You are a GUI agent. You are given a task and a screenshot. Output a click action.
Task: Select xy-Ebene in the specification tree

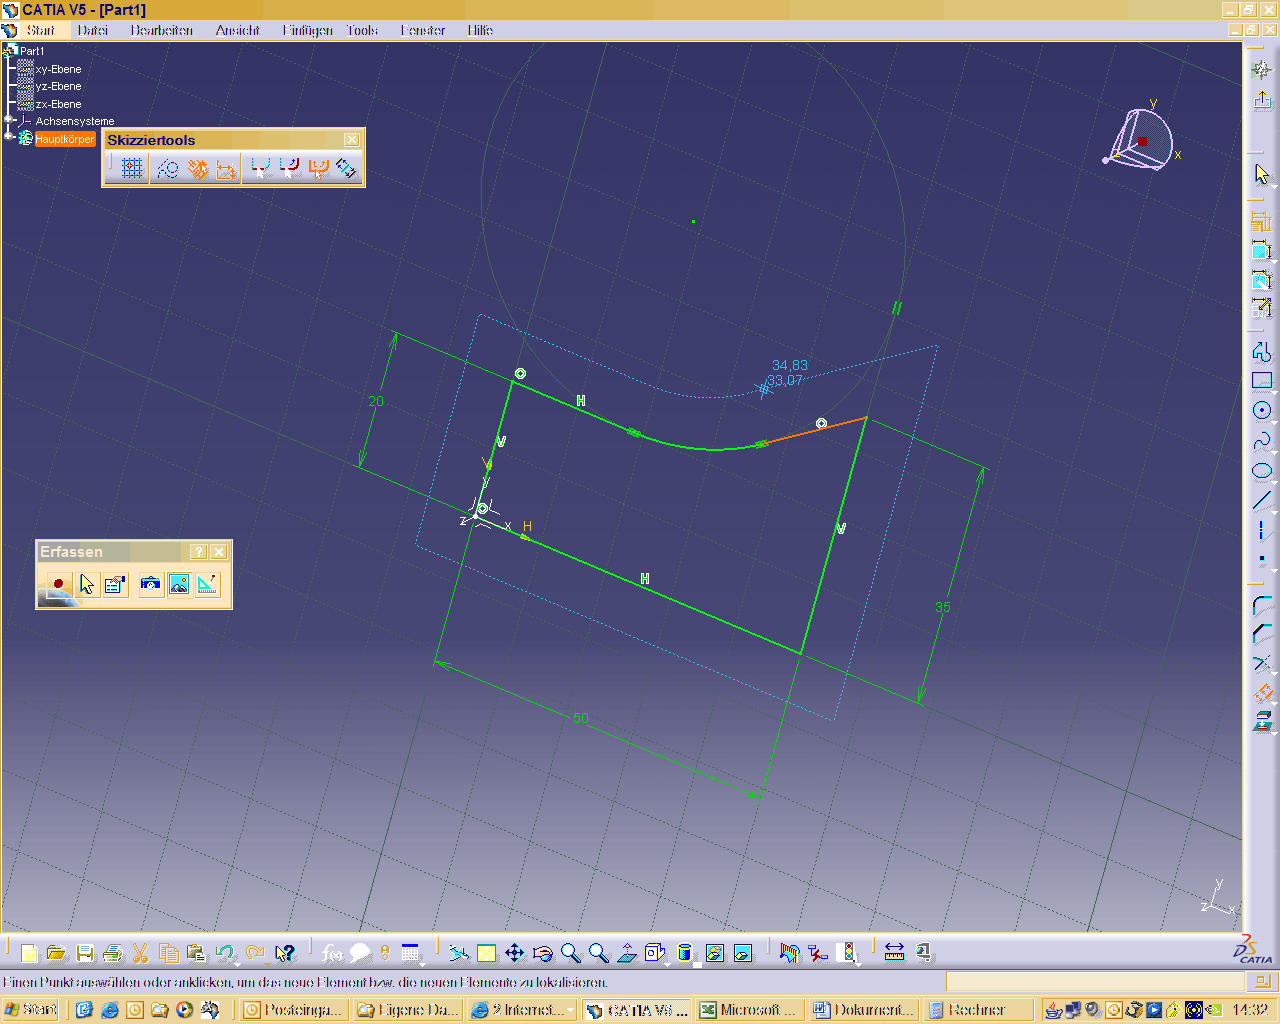pos(58,69)
